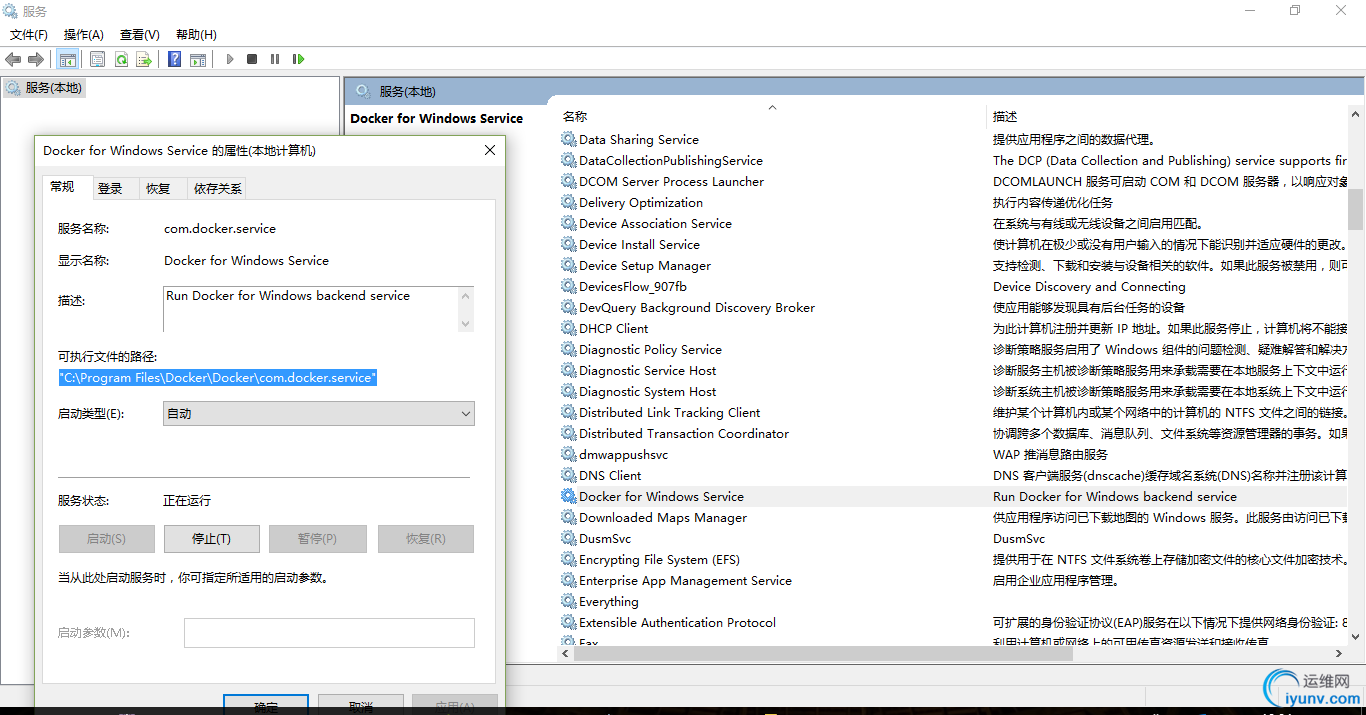Screen dimensions: 1366x715
Task: Select the gear icon of Data Sharing Service
Action: click(568, 139)
